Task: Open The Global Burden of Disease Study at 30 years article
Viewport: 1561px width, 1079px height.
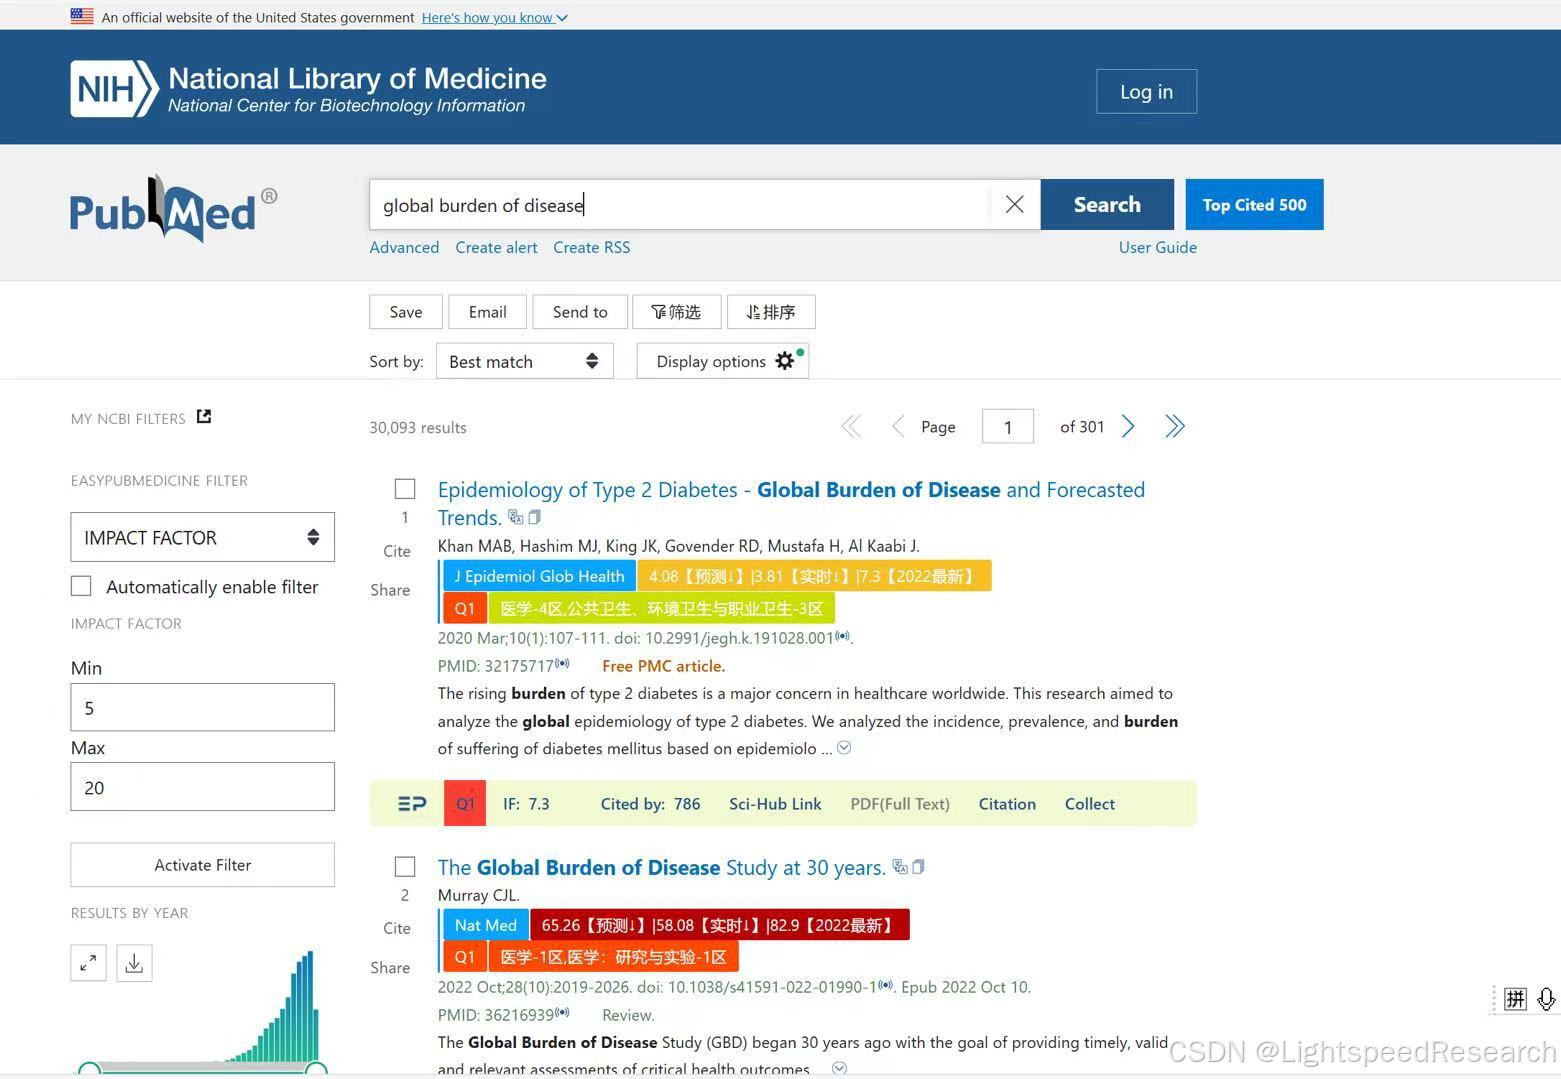Action: coord(662,867)
